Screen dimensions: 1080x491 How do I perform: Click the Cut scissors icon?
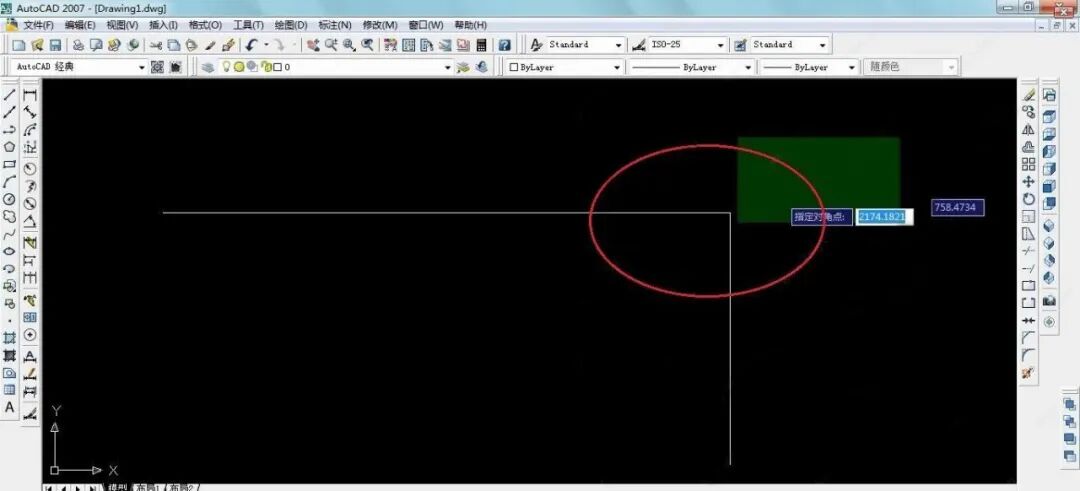(156, 45)
